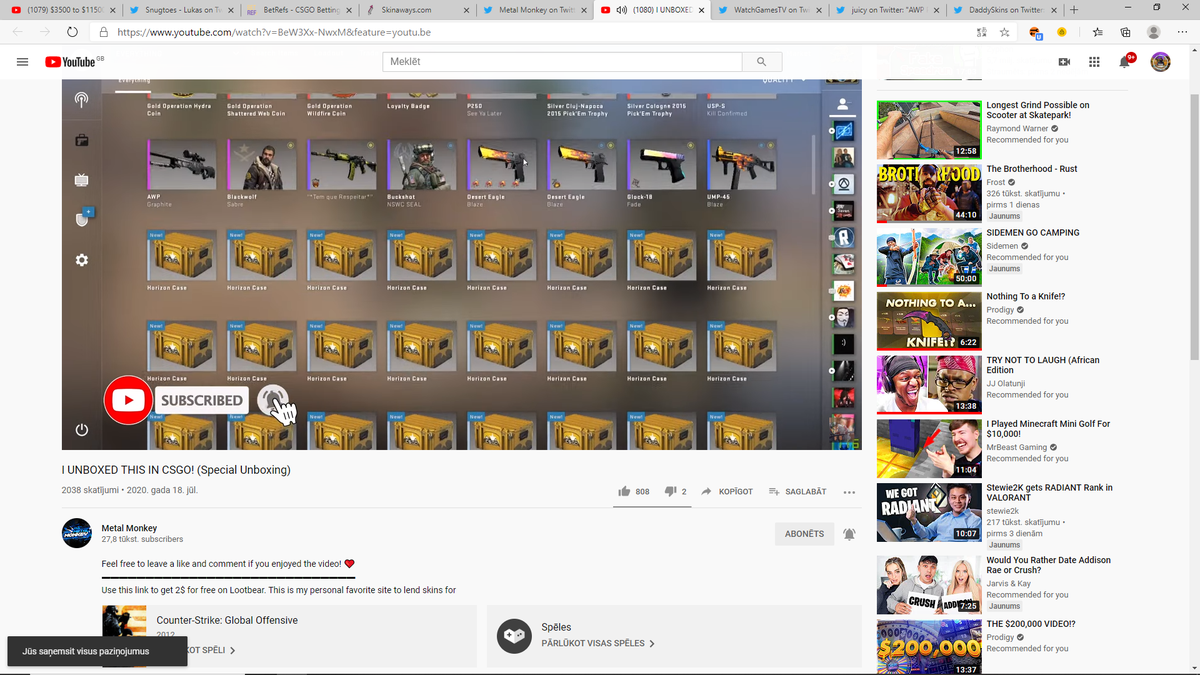Open the Edge favorites list
1200x675 pixels.
point(1098,32)
